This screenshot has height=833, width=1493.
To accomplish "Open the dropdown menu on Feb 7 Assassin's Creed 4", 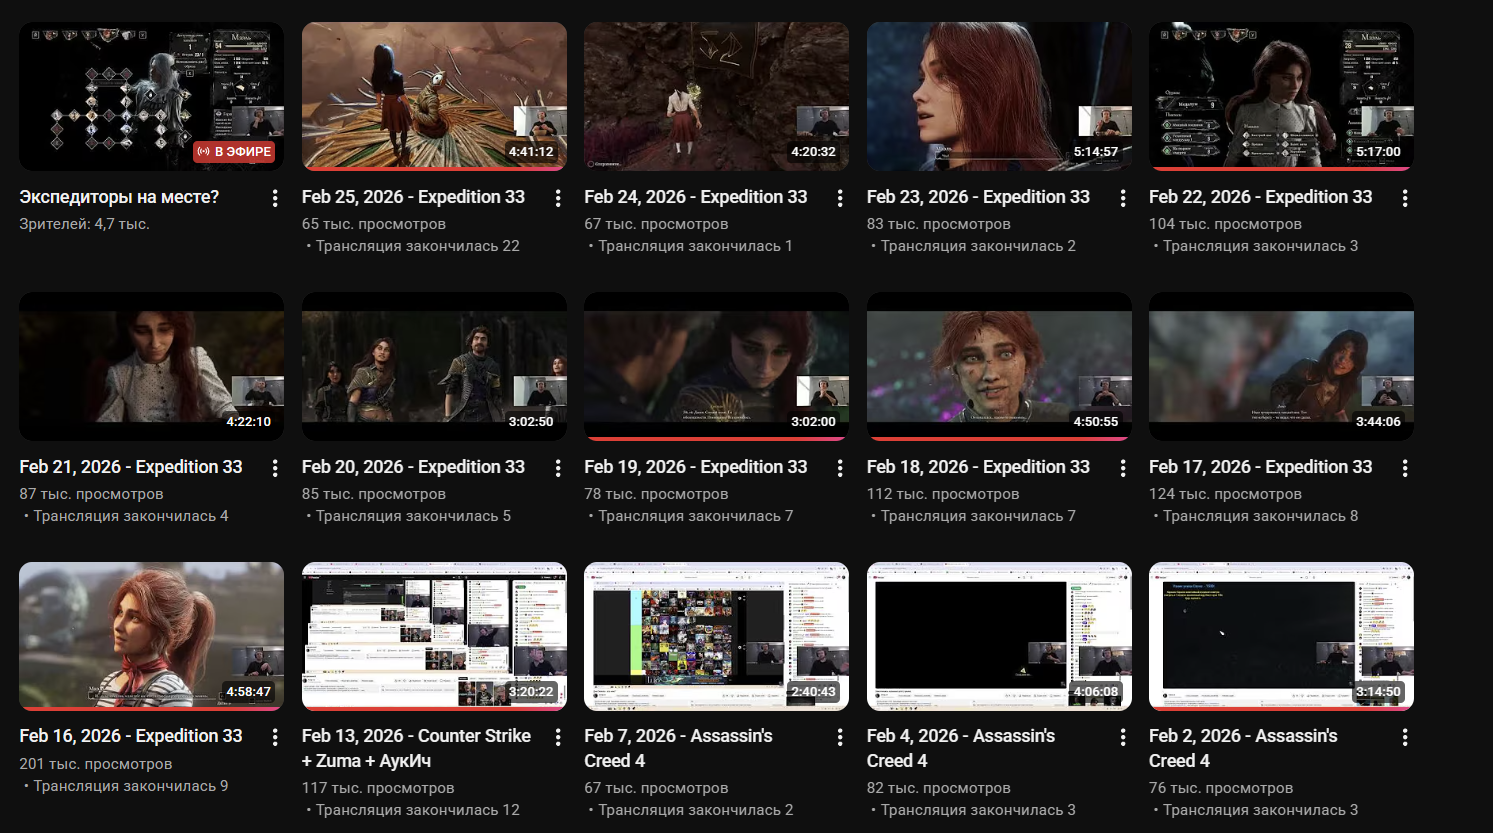I will pos(841,736).
